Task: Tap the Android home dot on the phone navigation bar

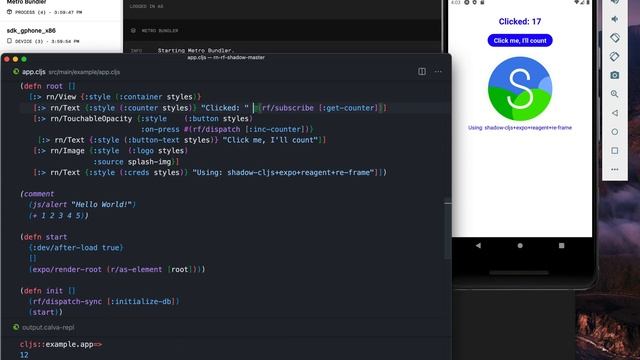Action: [x=520, y=246]
